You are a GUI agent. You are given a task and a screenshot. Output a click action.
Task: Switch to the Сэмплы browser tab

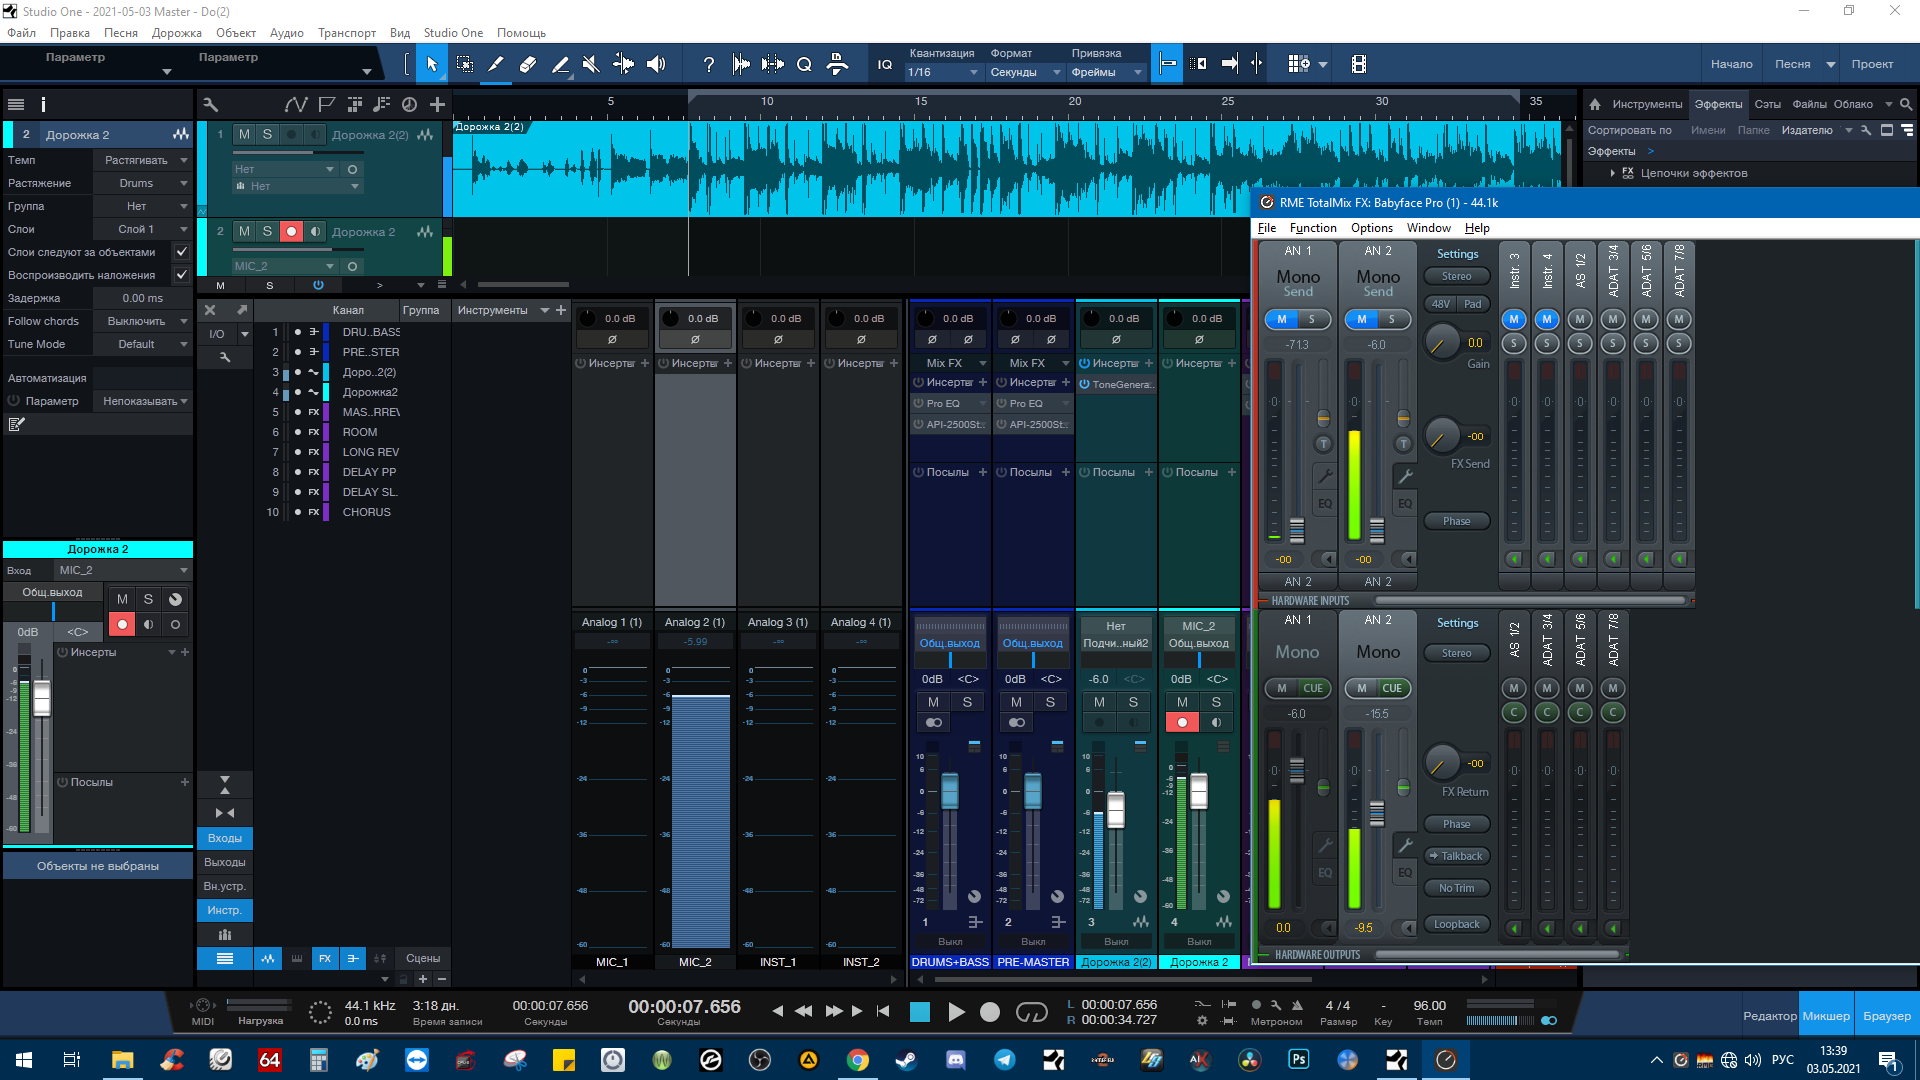[x=1767, y=104]
